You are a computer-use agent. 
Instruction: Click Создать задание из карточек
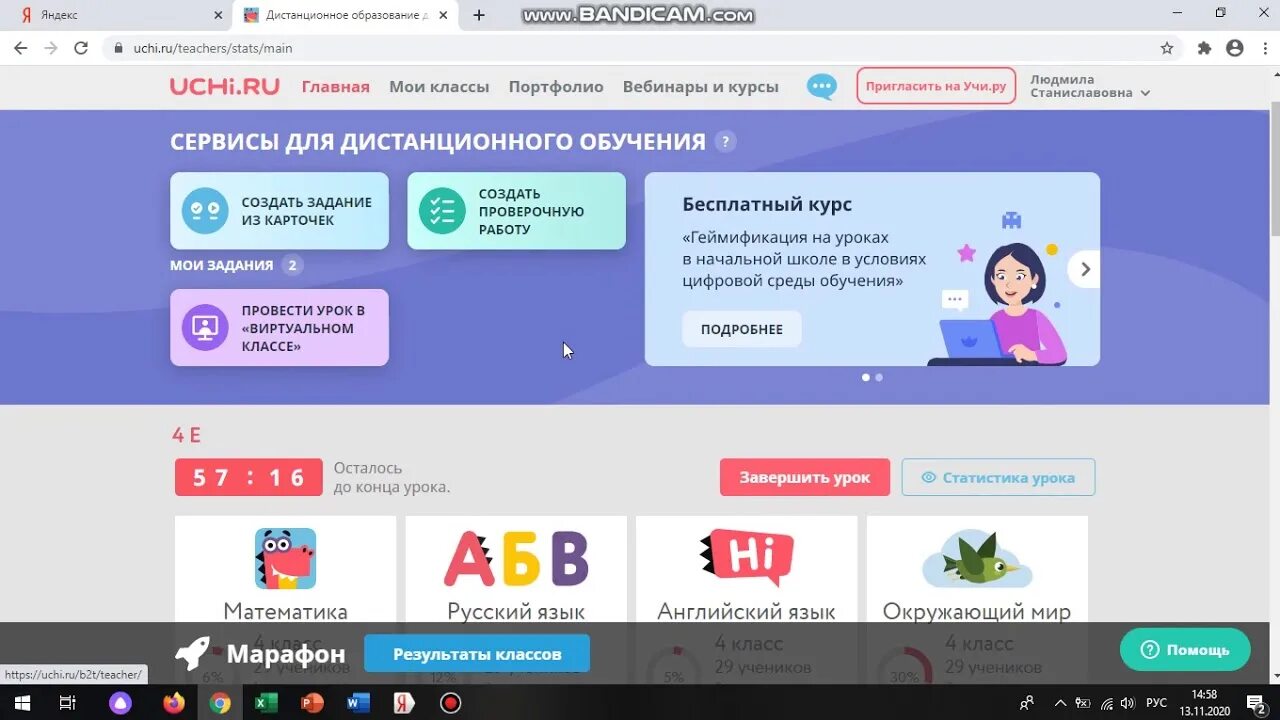[x=279, y=211]
